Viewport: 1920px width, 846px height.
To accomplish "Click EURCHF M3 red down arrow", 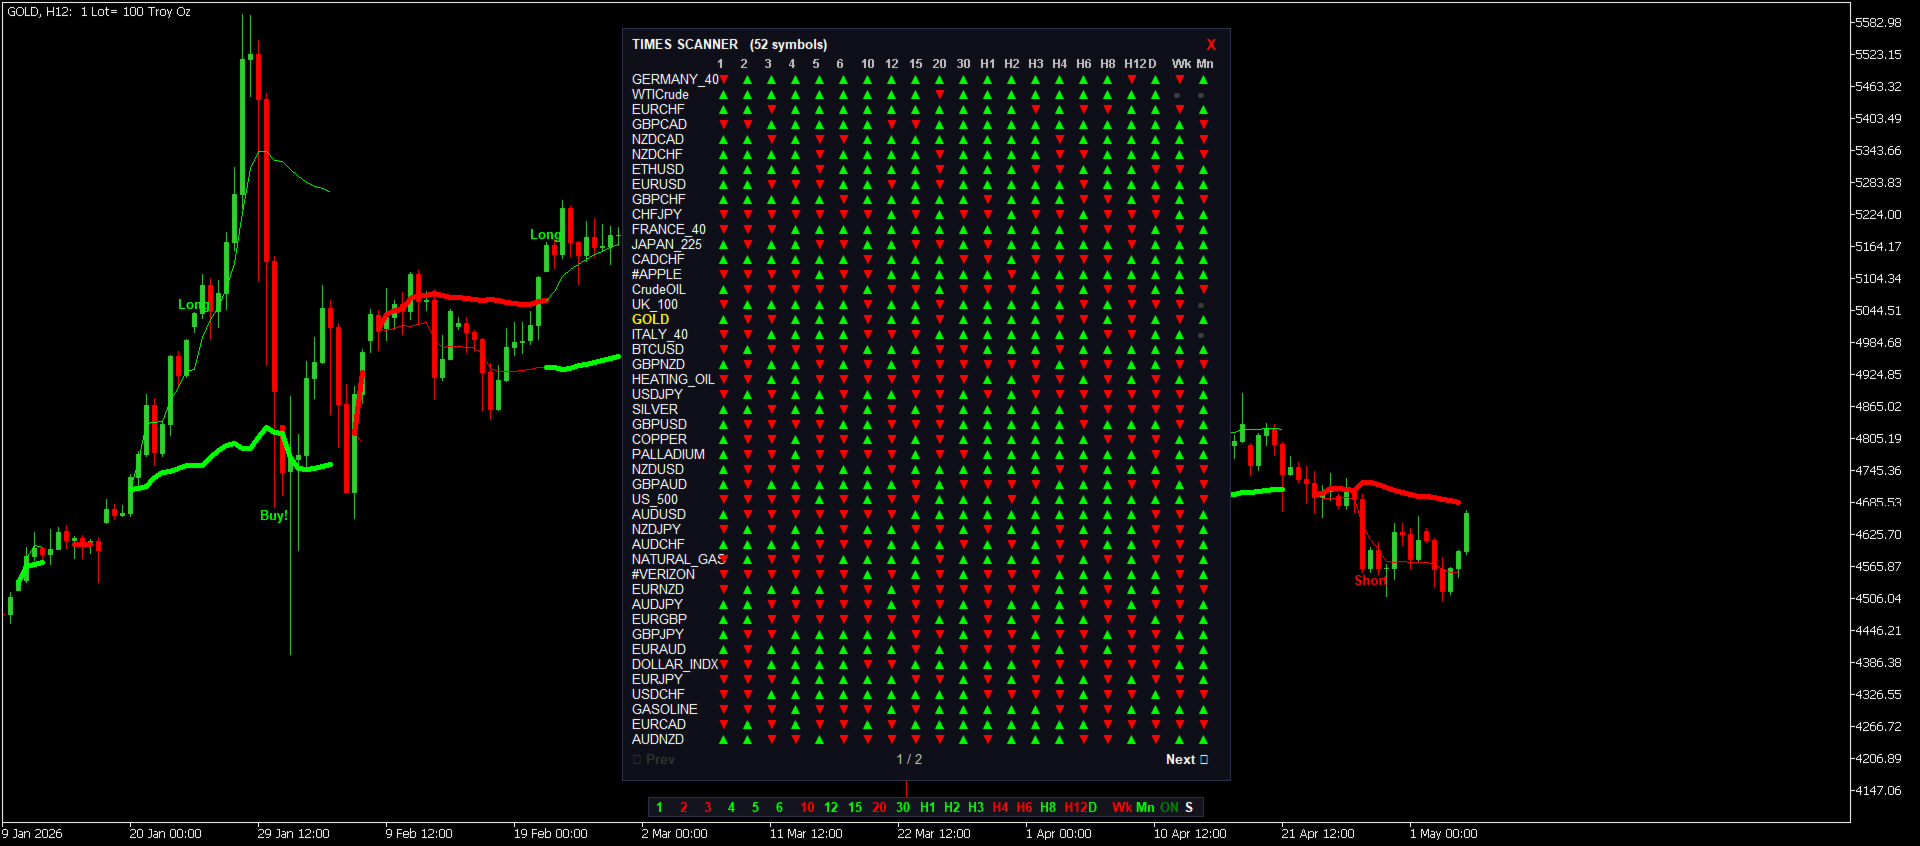I will point(772,110).
